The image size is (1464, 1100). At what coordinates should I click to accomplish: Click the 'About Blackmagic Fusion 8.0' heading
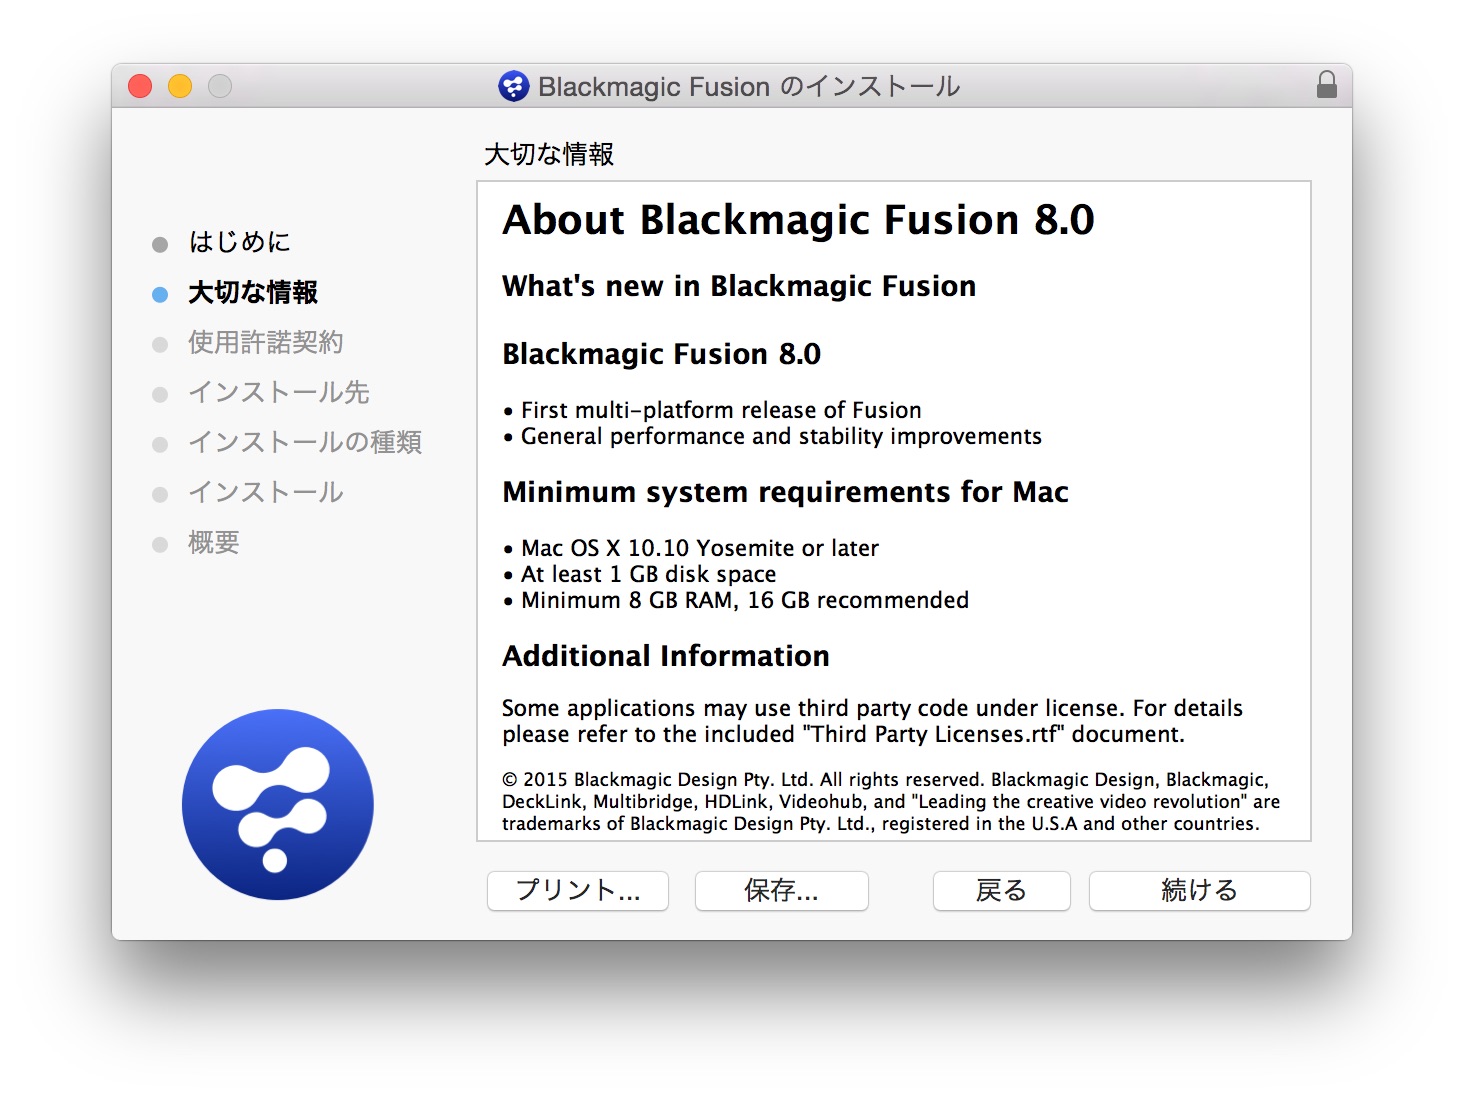798,220
